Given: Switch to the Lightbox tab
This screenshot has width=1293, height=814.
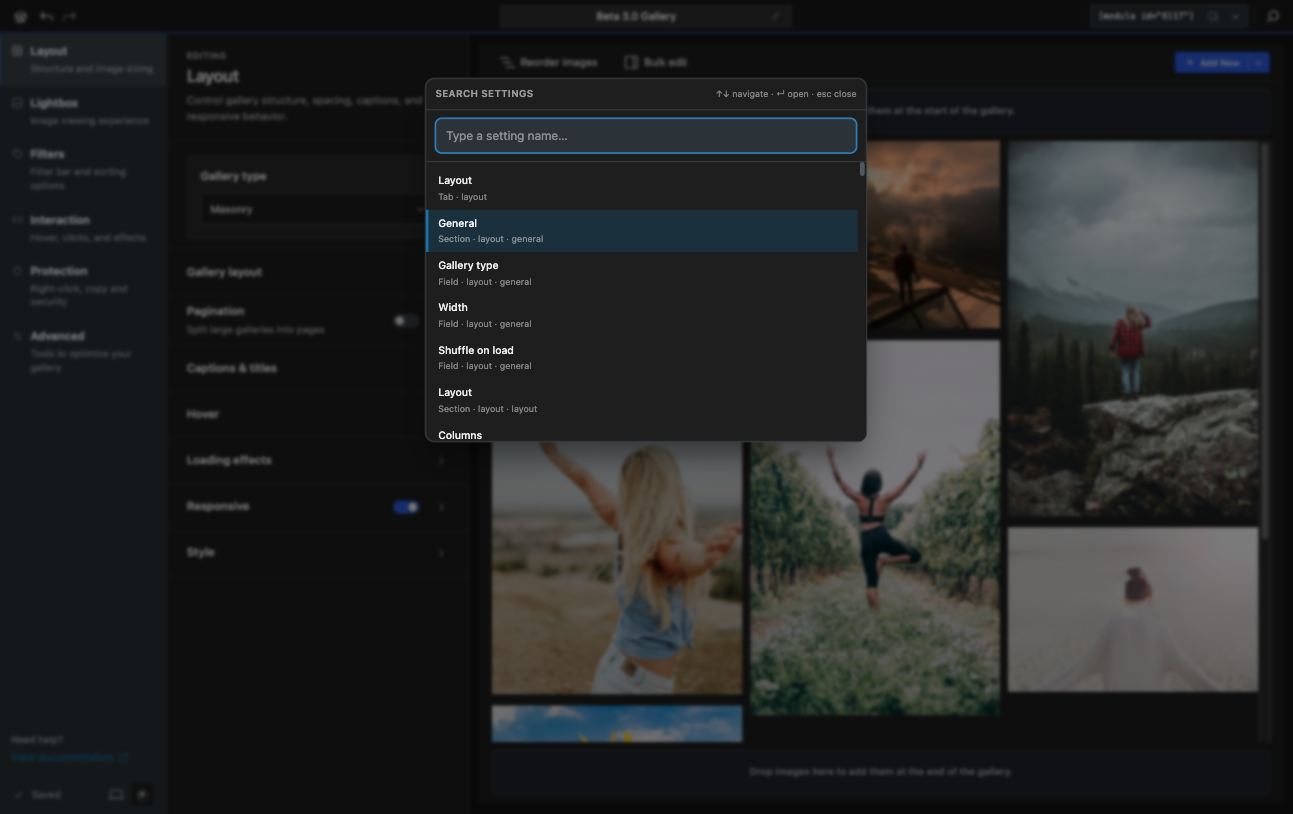Looking at the screenshot, I should pos(83,111).
